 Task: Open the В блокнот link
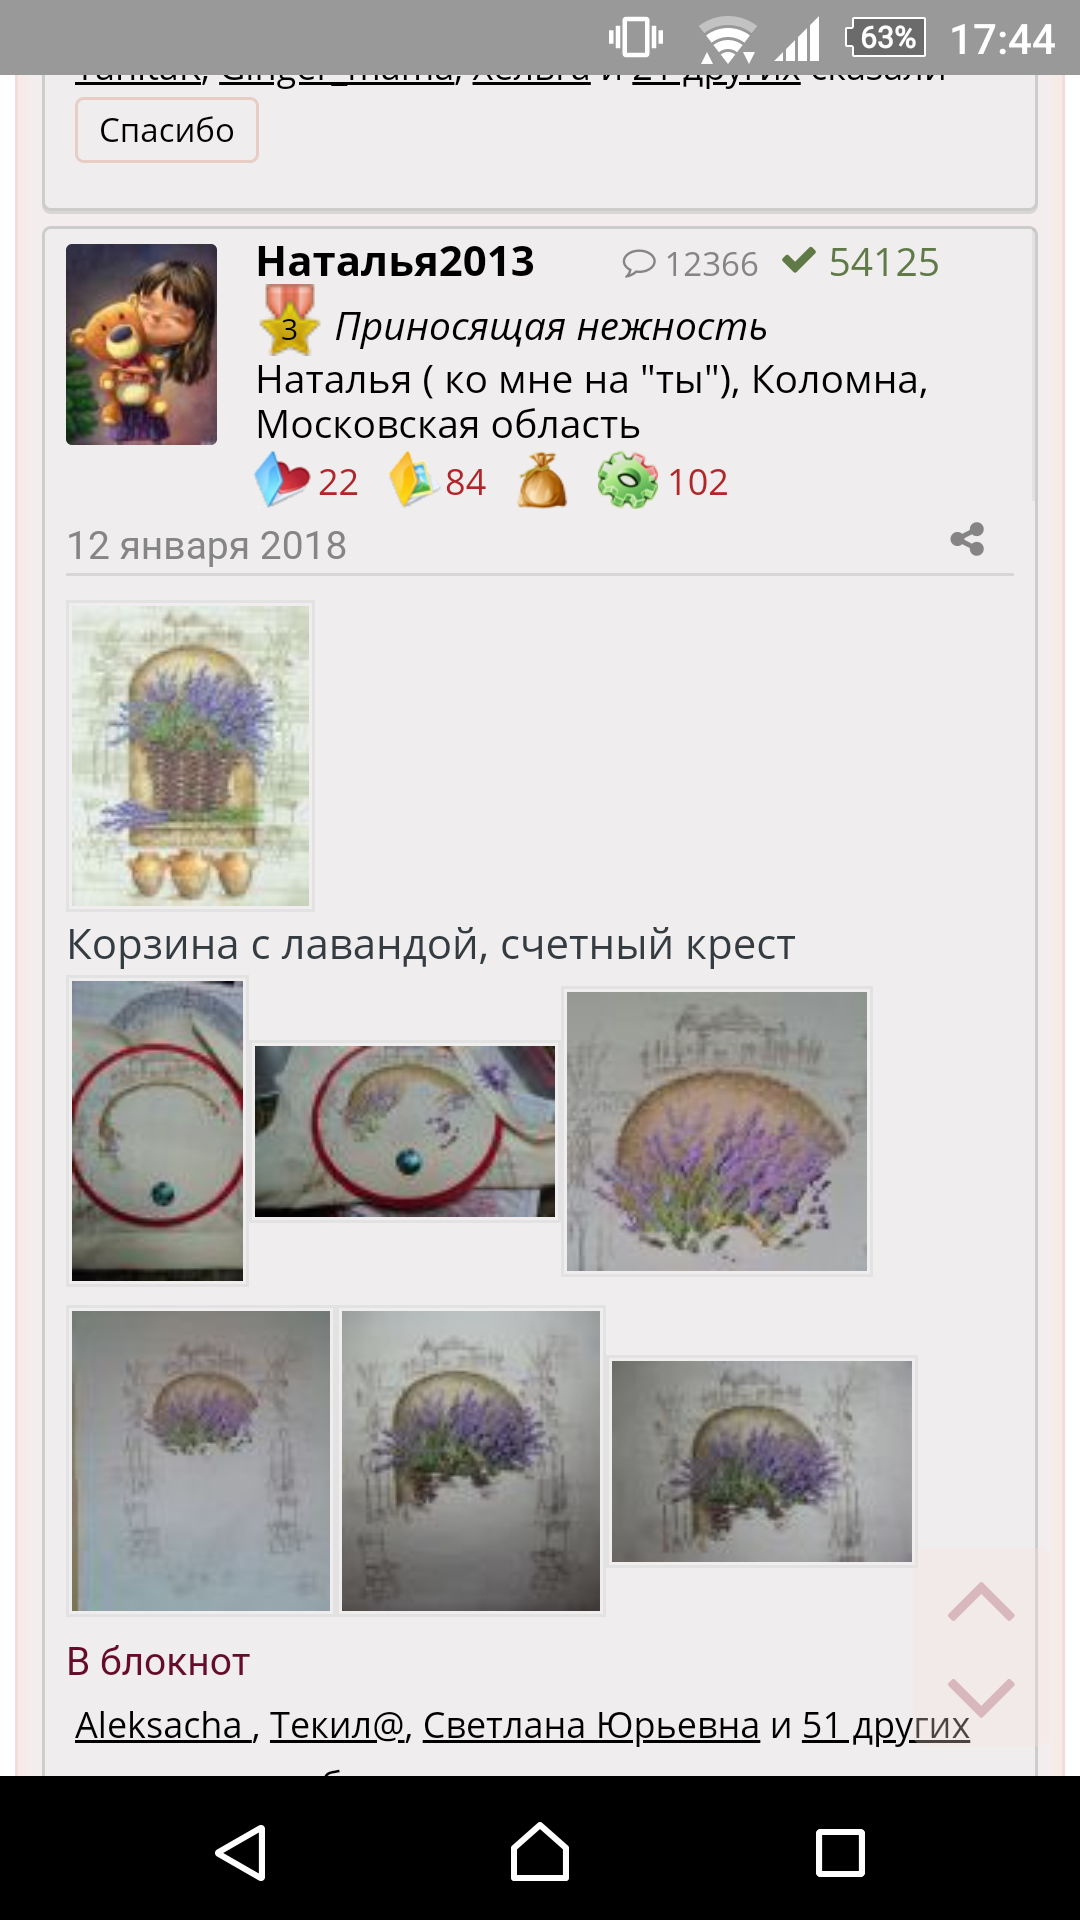(x=158, y=1662)
